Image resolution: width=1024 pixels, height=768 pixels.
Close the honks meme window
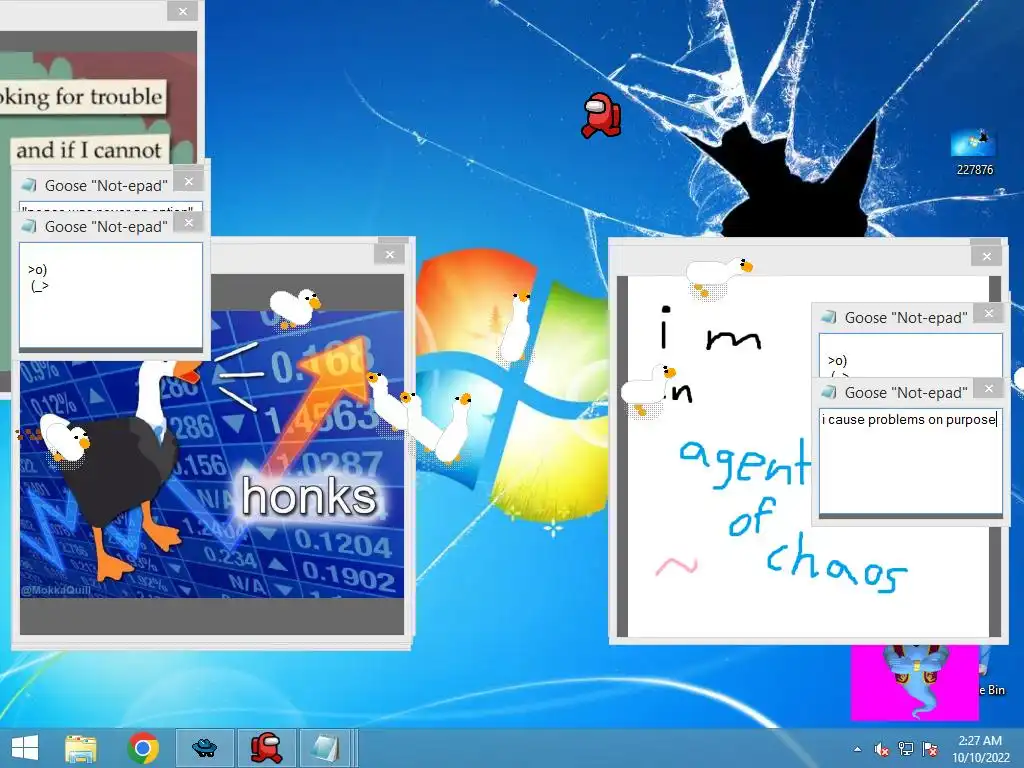(389, 255)
